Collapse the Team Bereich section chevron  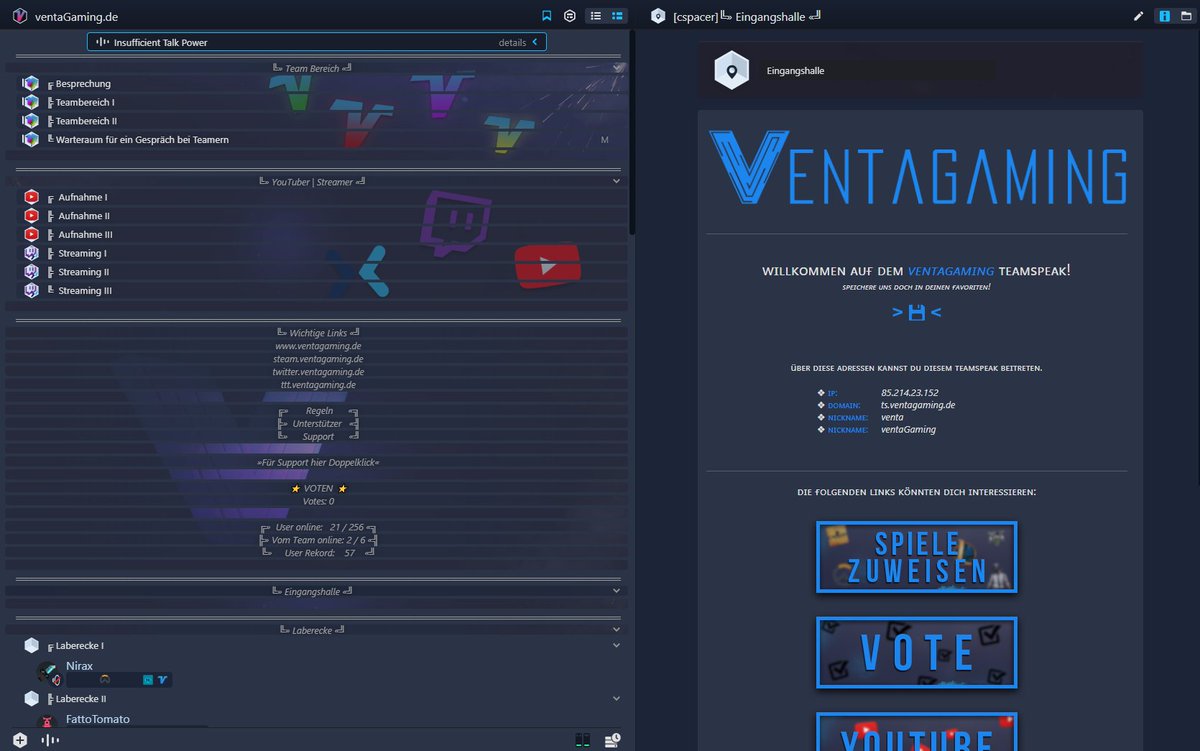pos(618,68)
